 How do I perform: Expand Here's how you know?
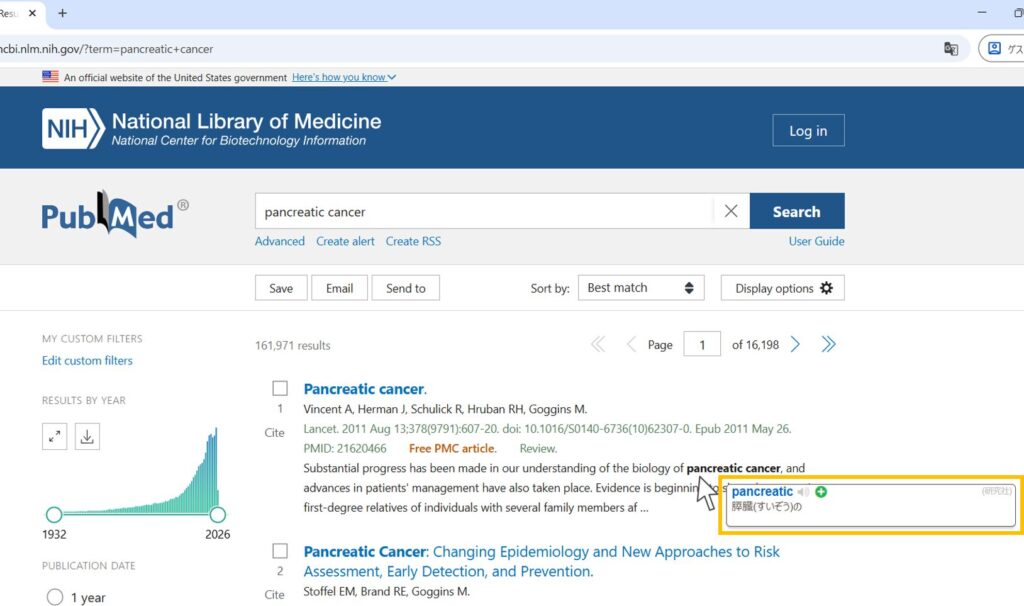pos(344,77)
